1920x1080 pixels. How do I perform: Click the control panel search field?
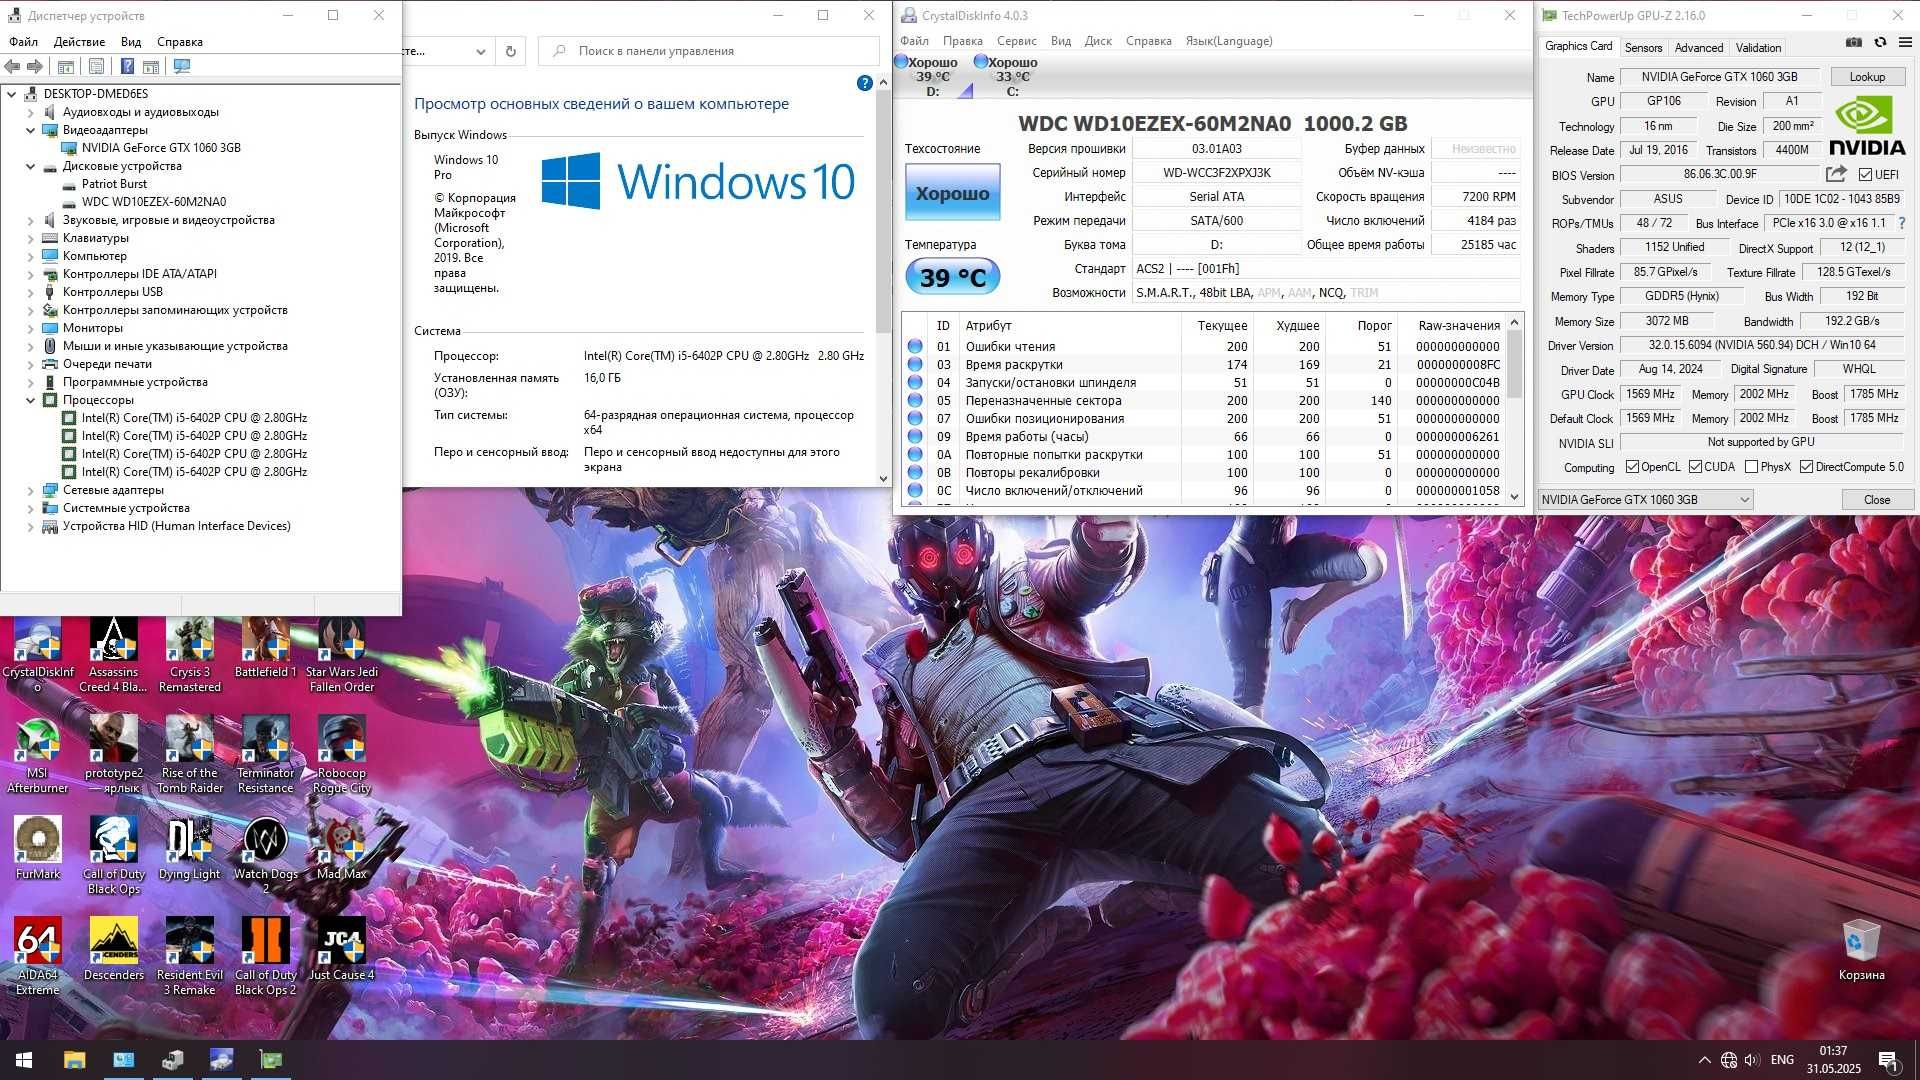coord(708,51)
